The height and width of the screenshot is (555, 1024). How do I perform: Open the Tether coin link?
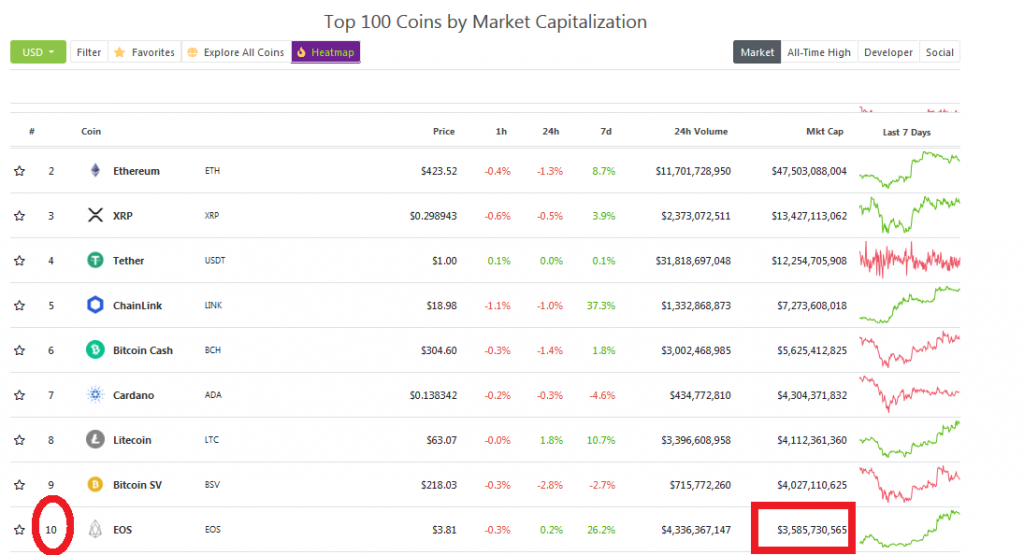click(x=128, y=261)
